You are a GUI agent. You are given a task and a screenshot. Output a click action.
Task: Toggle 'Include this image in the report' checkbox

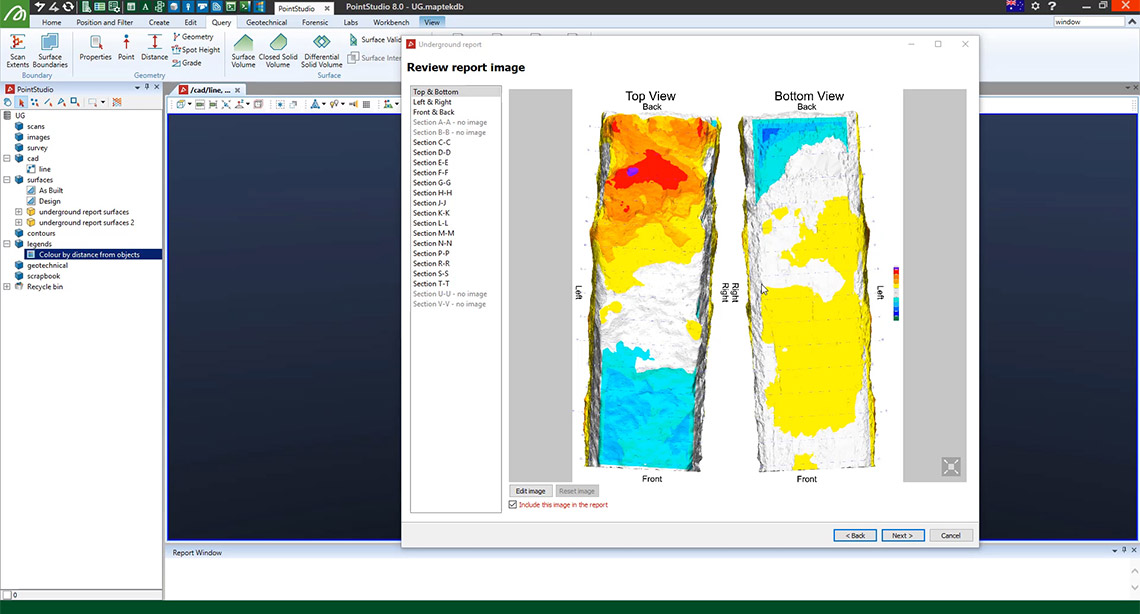pos(513,505)
